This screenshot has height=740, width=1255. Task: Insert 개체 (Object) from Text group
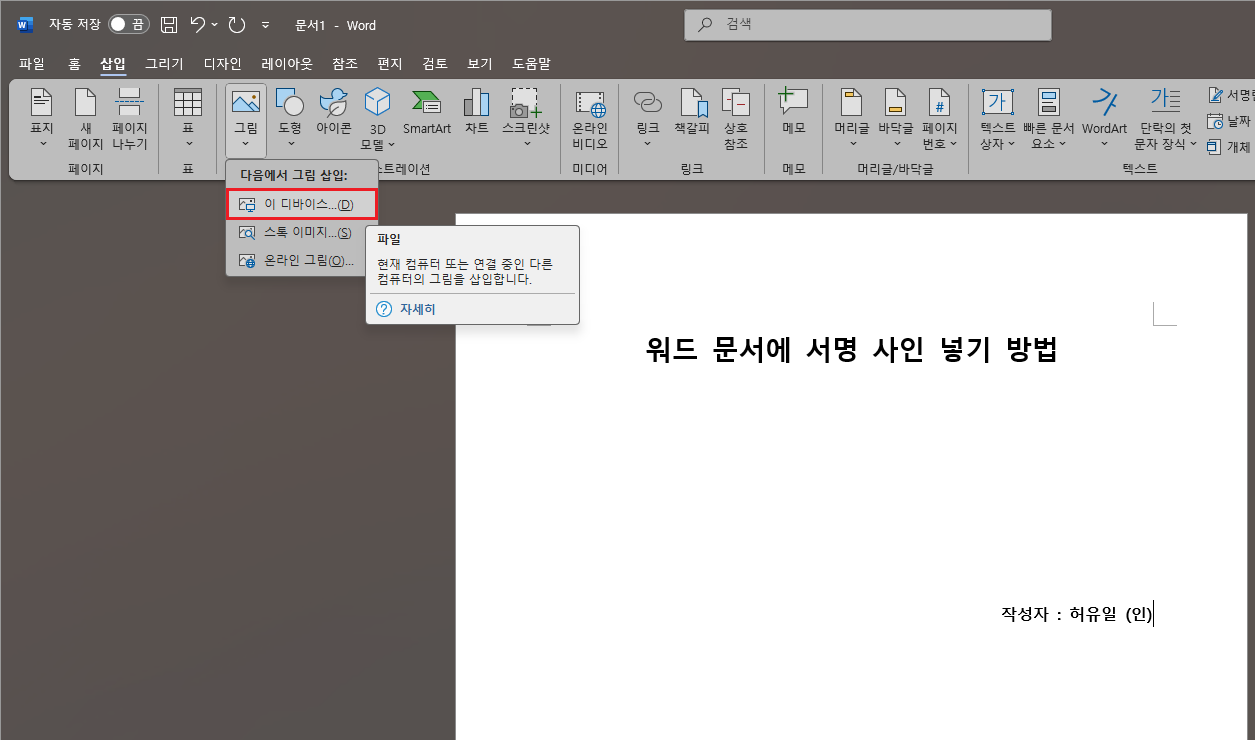(x=1229, y=147)
